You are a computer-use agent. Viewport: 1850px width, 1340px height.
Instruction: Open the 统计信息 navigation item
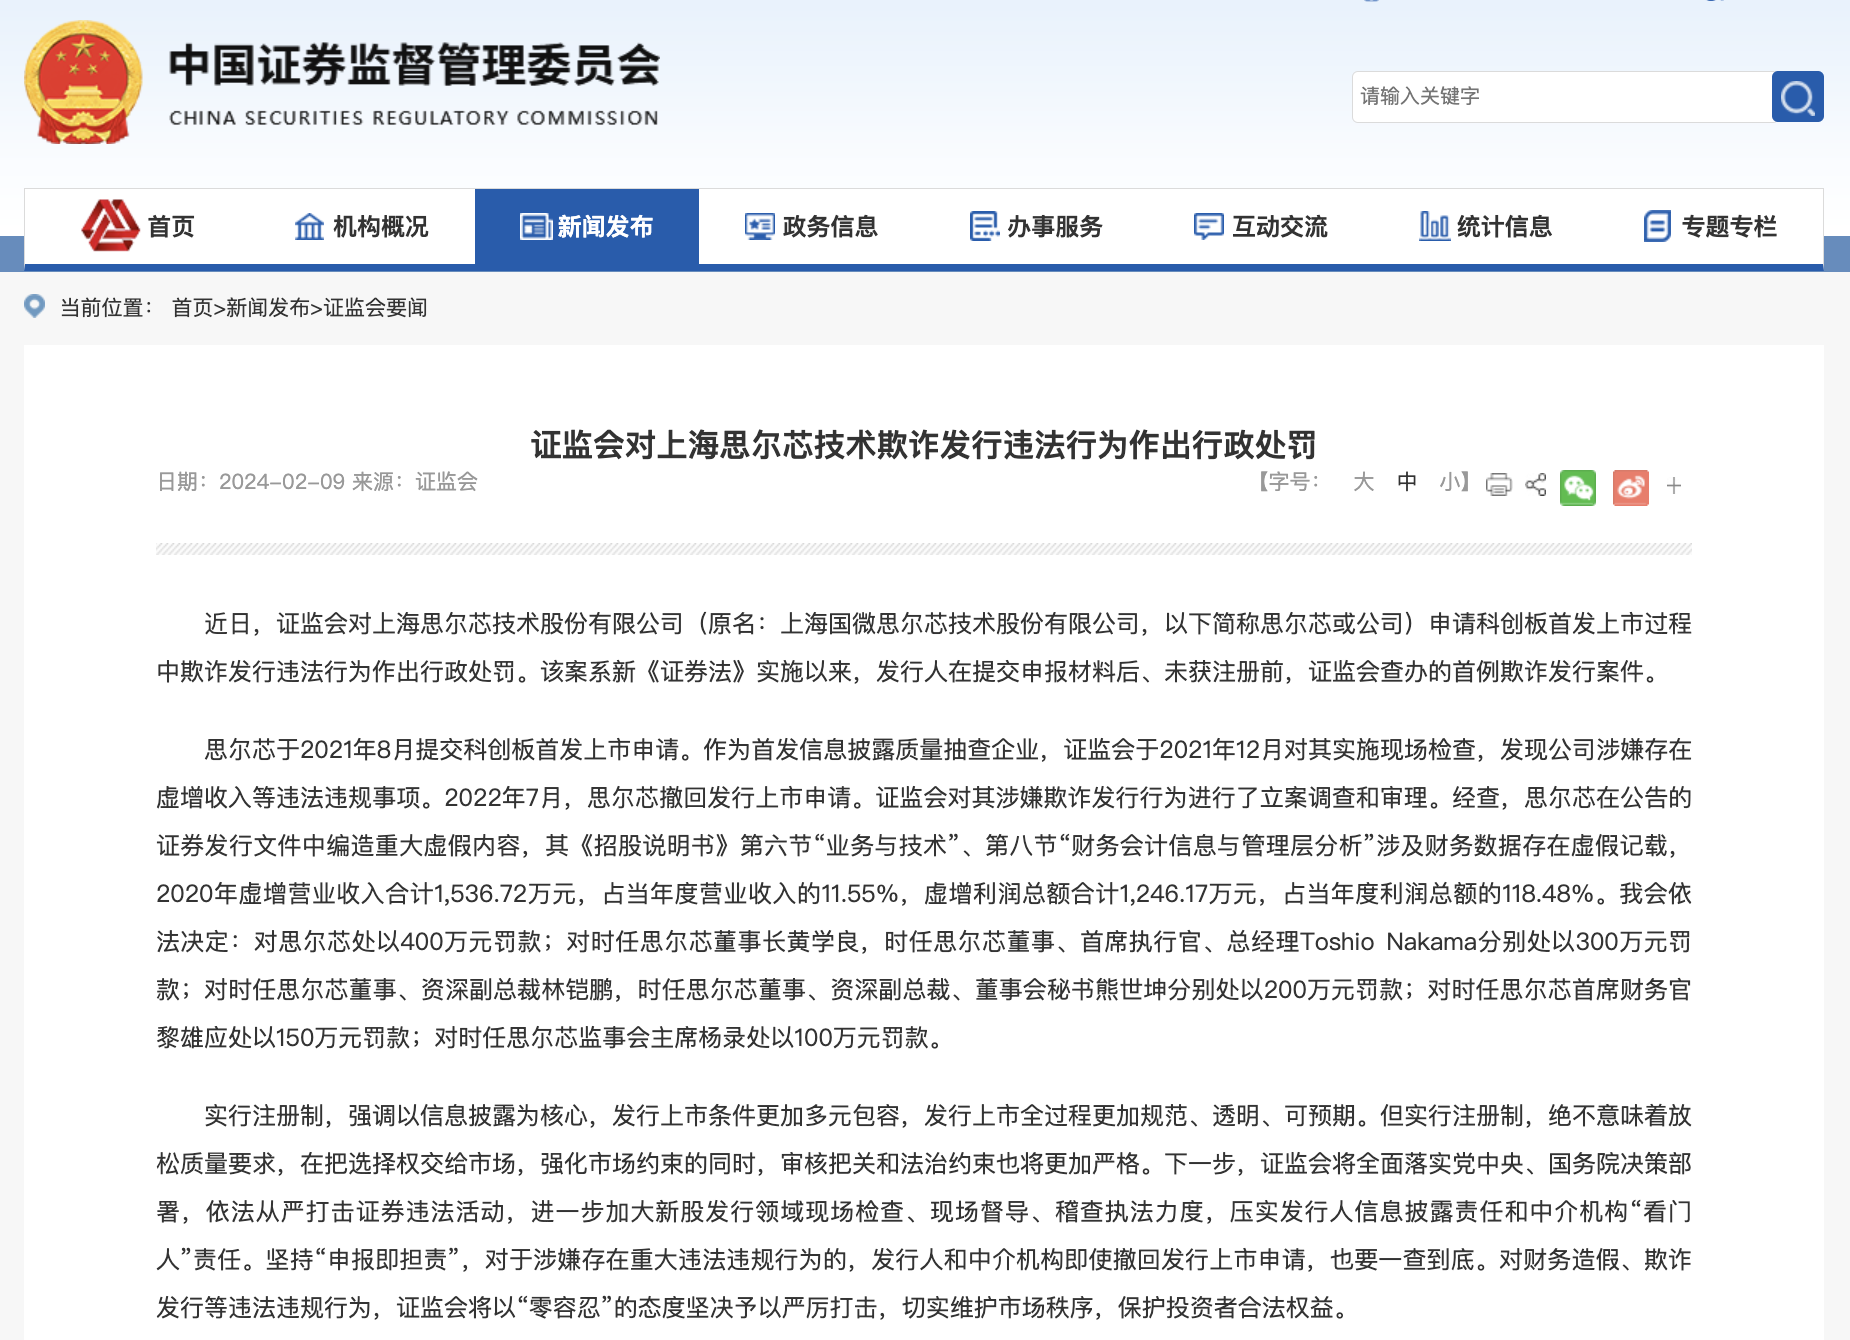[1486, 227]
